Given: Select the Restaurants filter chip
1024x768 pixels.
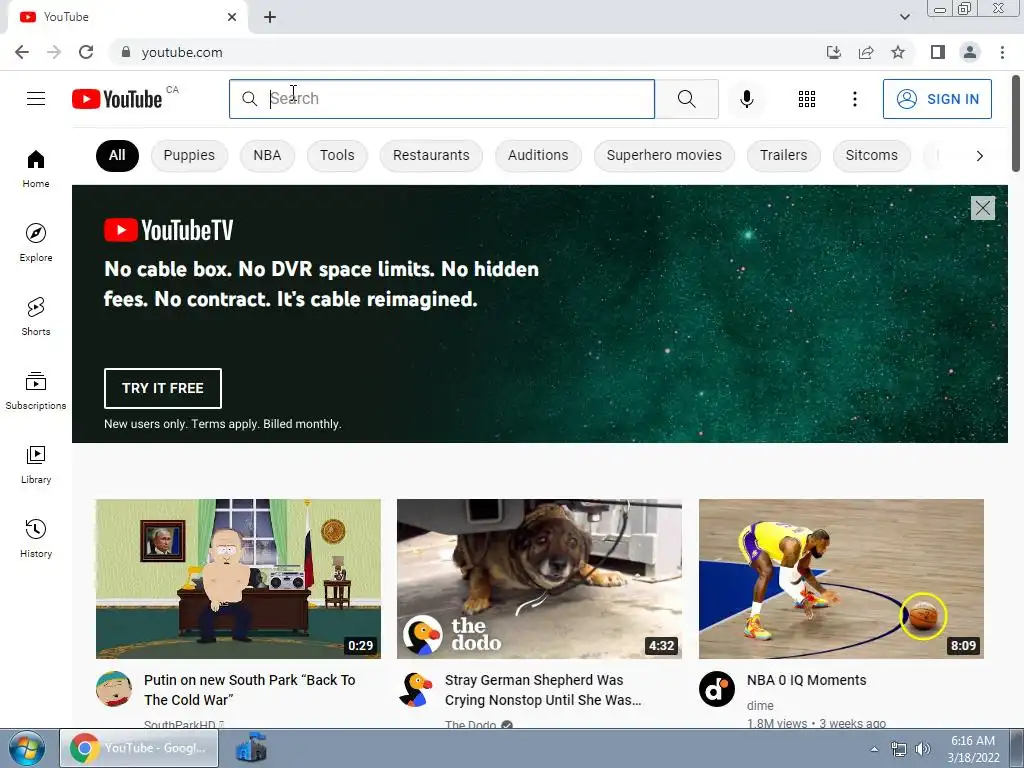Looking at the screenshot, I should (431, 155).
